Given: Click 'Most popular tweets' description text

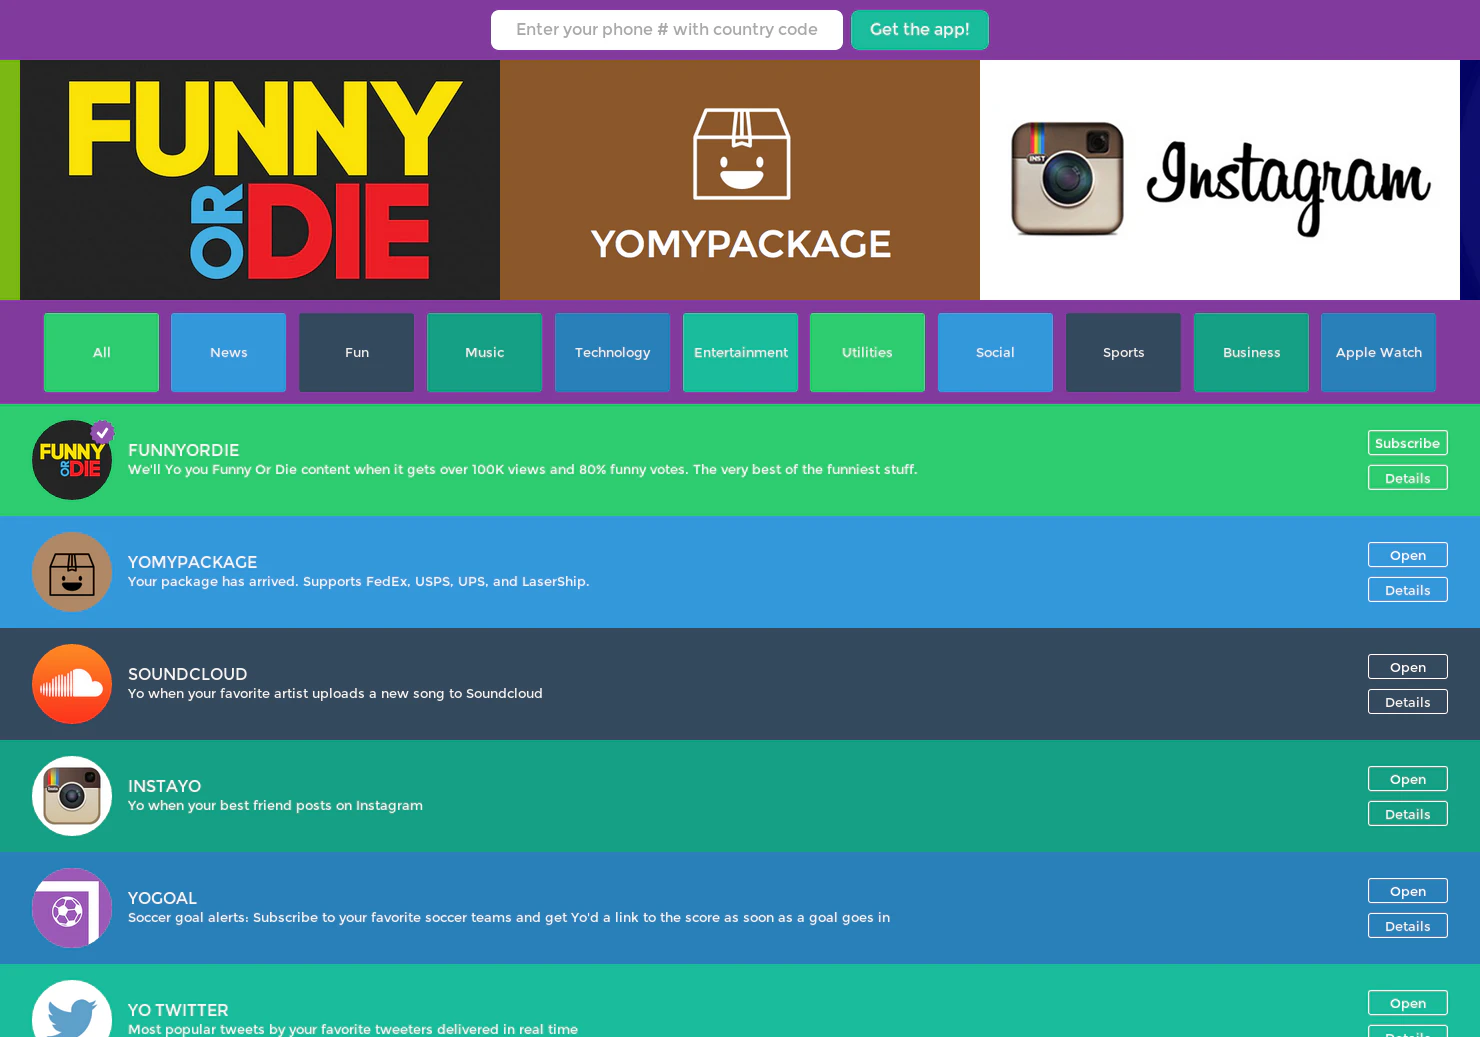Looking at the screenshot, I should 353,1029.
